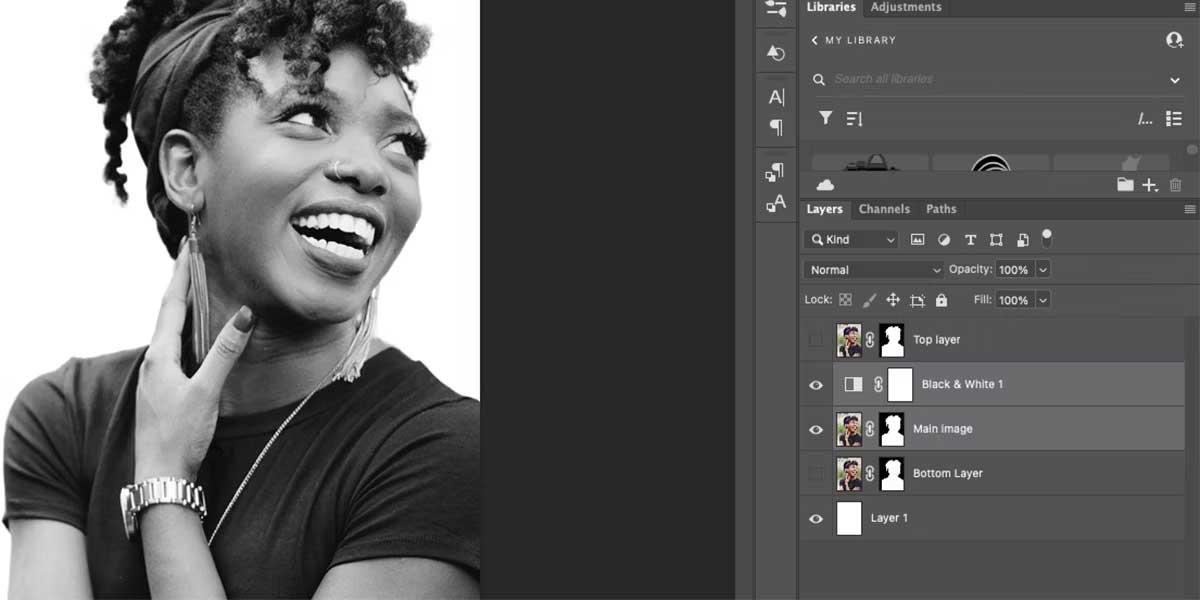Switch to the Channels tab
The width and height of the screenshot is (1200, 600).
pos(884,209)
